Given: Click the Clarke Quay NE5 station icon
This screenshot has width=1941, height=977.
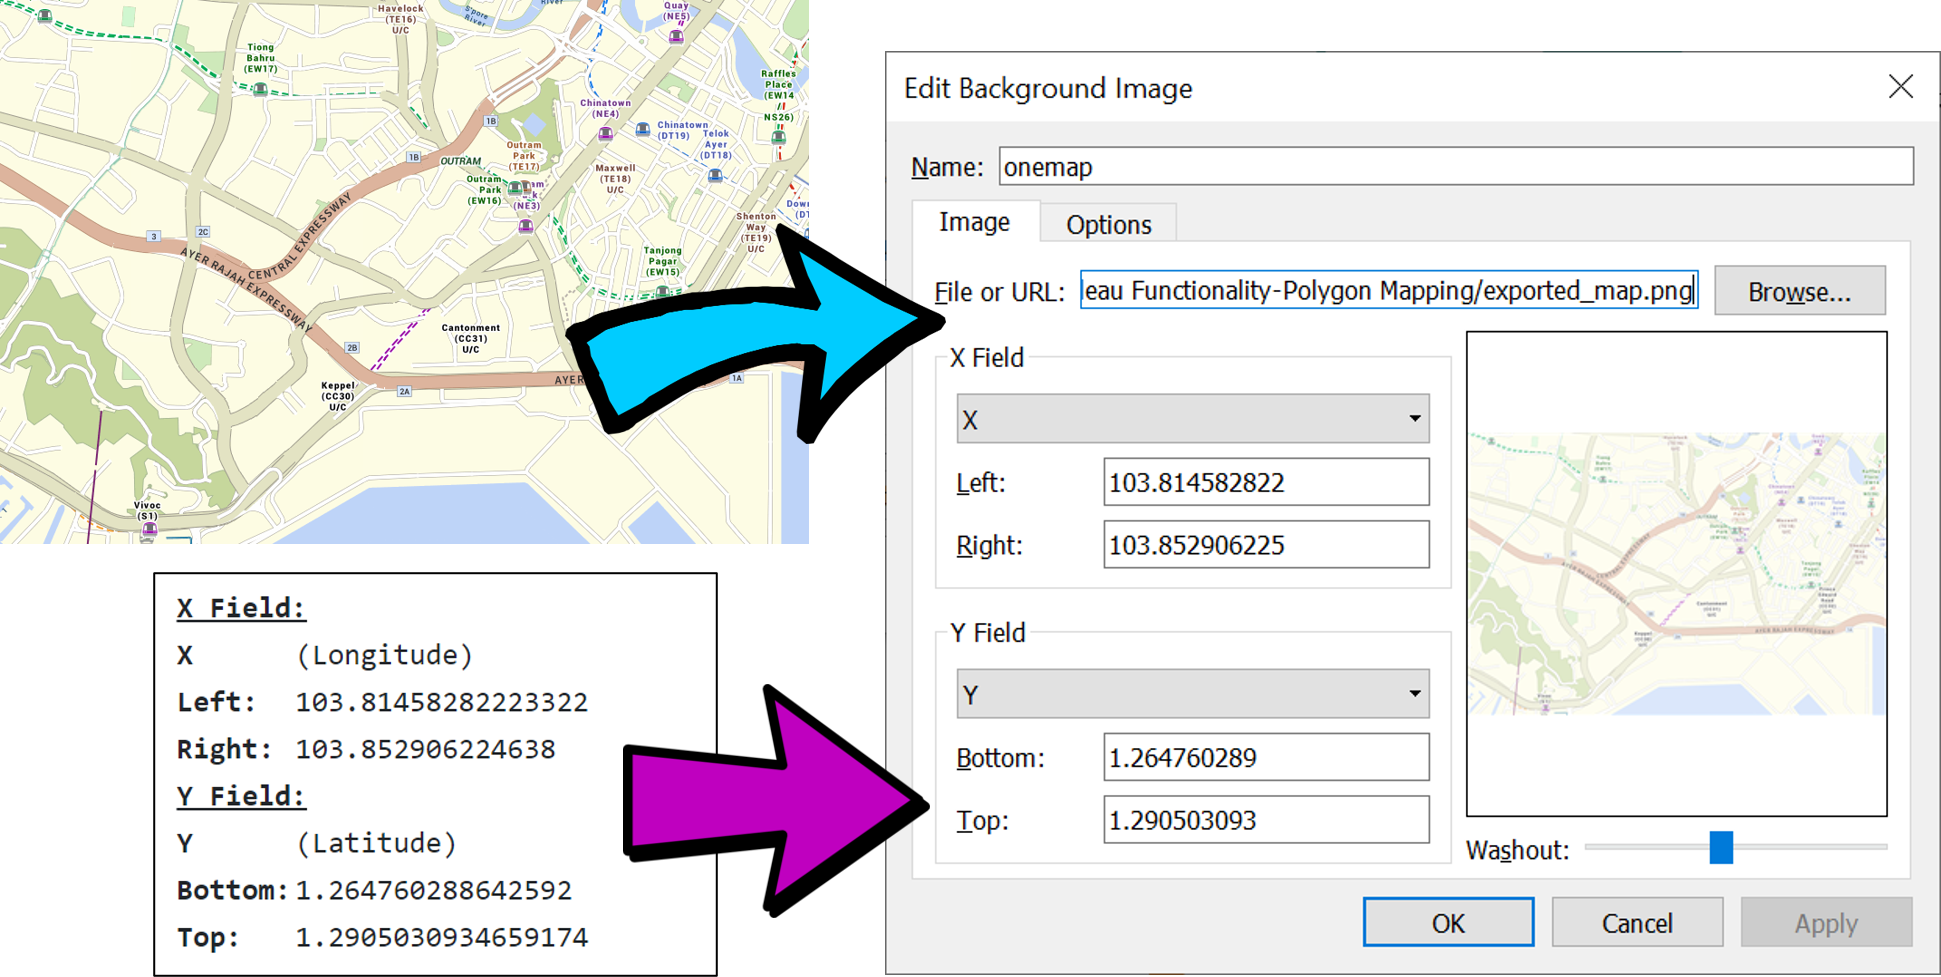Looking at the screenshot, I should click(x=676, y=37).
